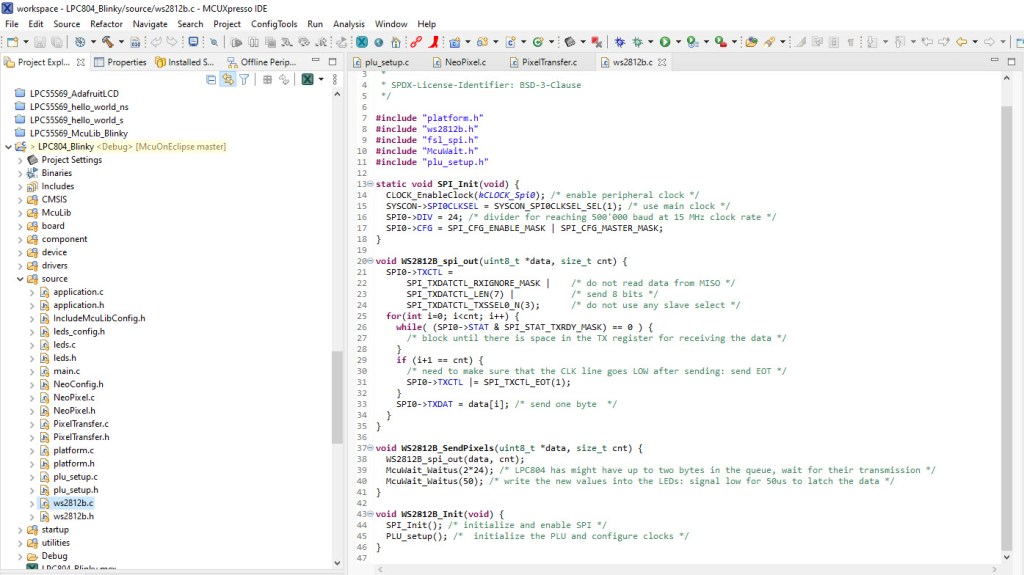Image resolution: width=1024 pixels, height=575 pixels.
Task: Open the LPC55S69_McuLib_Blinky project
Action: pos(78,132)
